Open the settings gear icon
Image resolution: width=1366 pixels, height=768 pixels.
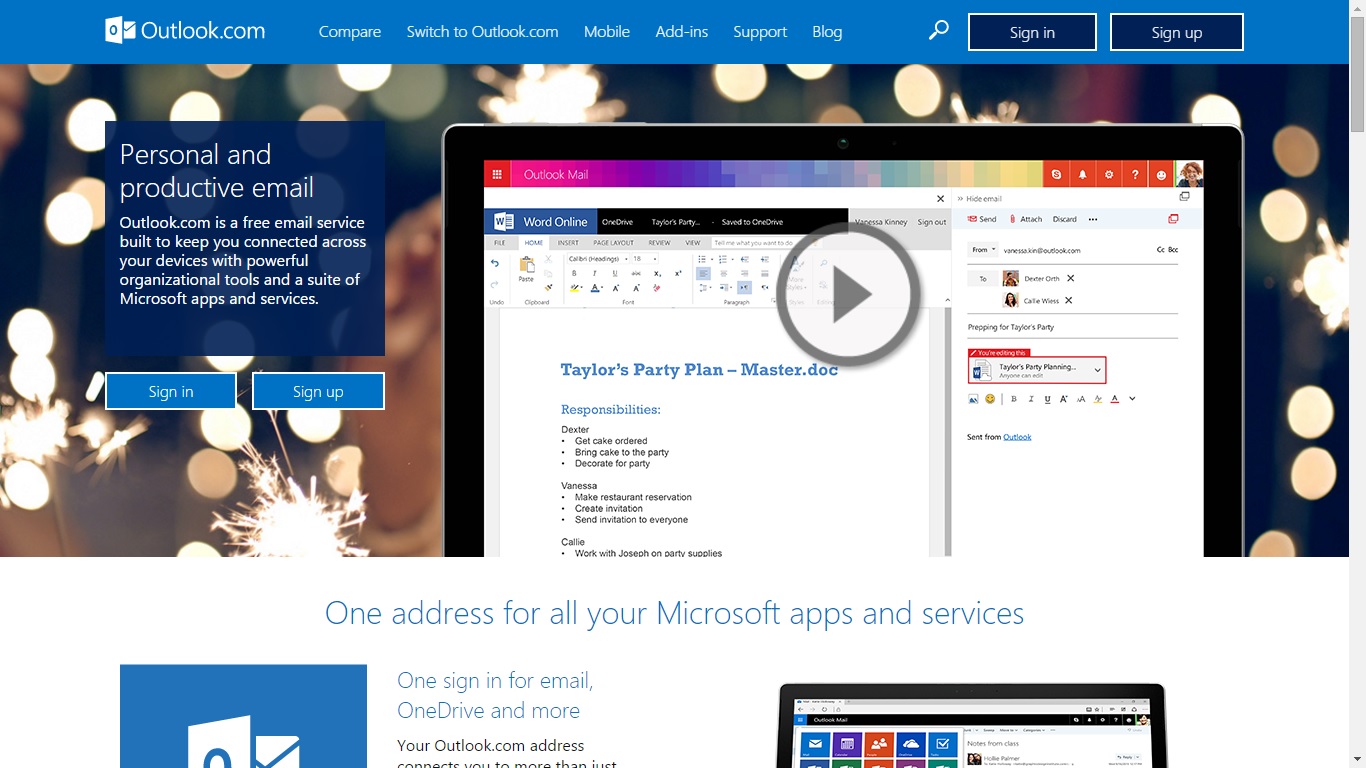[1108, 174]
